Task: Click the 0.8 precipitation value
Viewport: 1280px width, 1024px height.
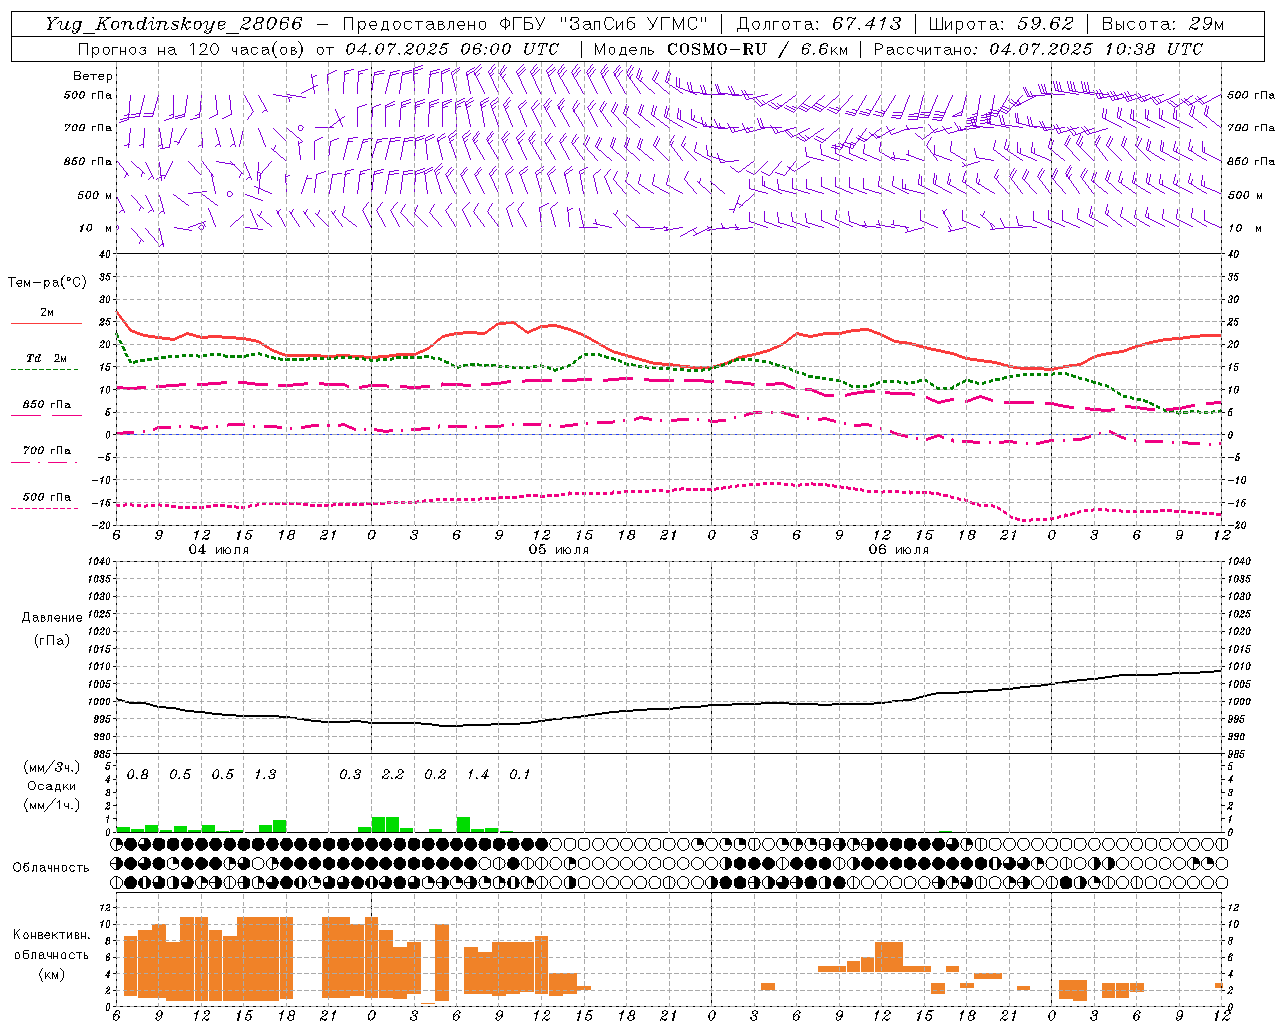Action: pos(138,774)
